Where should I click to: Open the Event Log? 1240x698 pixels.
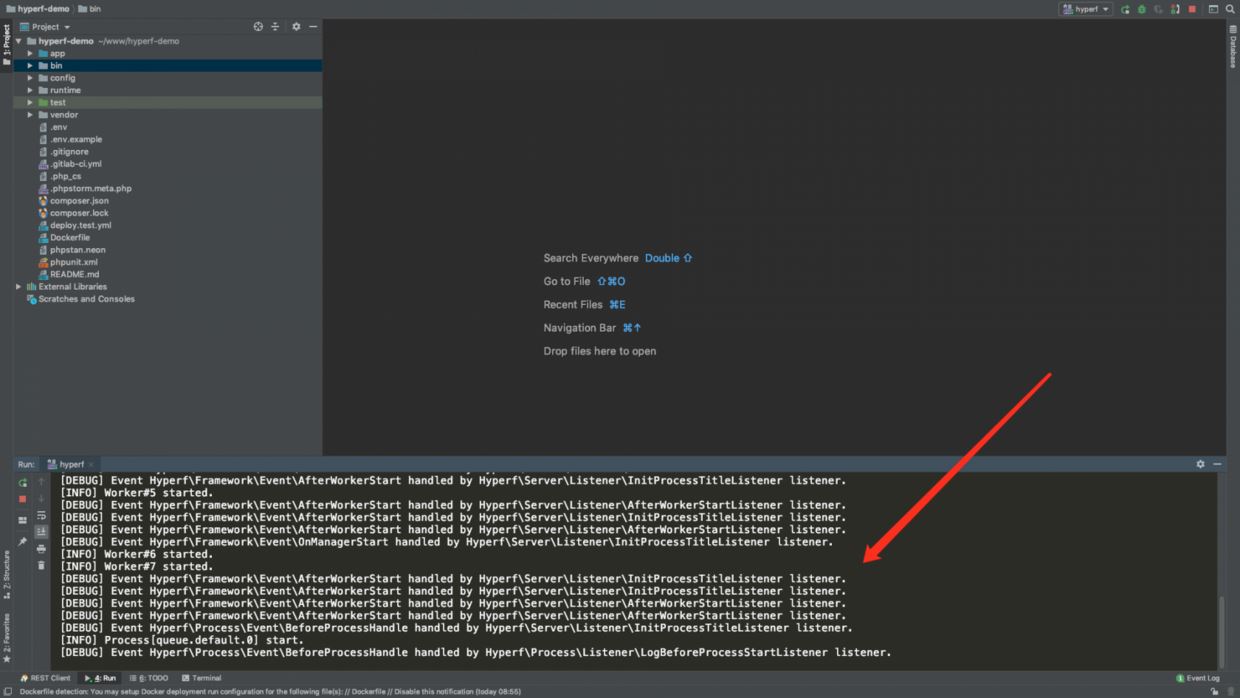click(x=1197, y=678)
